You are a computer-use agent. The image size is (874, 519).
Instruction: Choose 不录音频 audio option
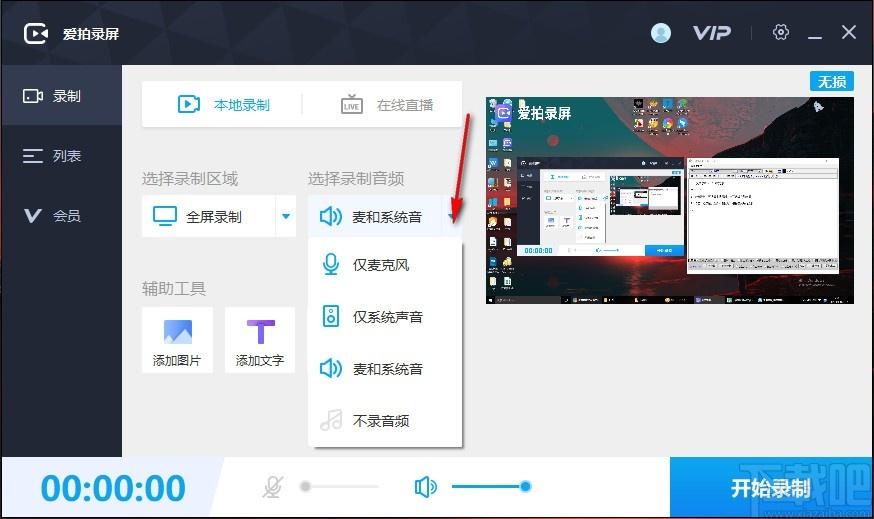coord(385,420)
